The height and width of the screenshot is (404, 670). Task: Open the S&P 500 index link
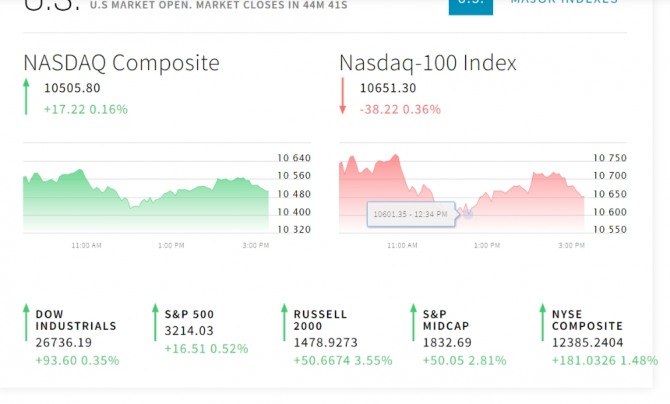[189, 314]
